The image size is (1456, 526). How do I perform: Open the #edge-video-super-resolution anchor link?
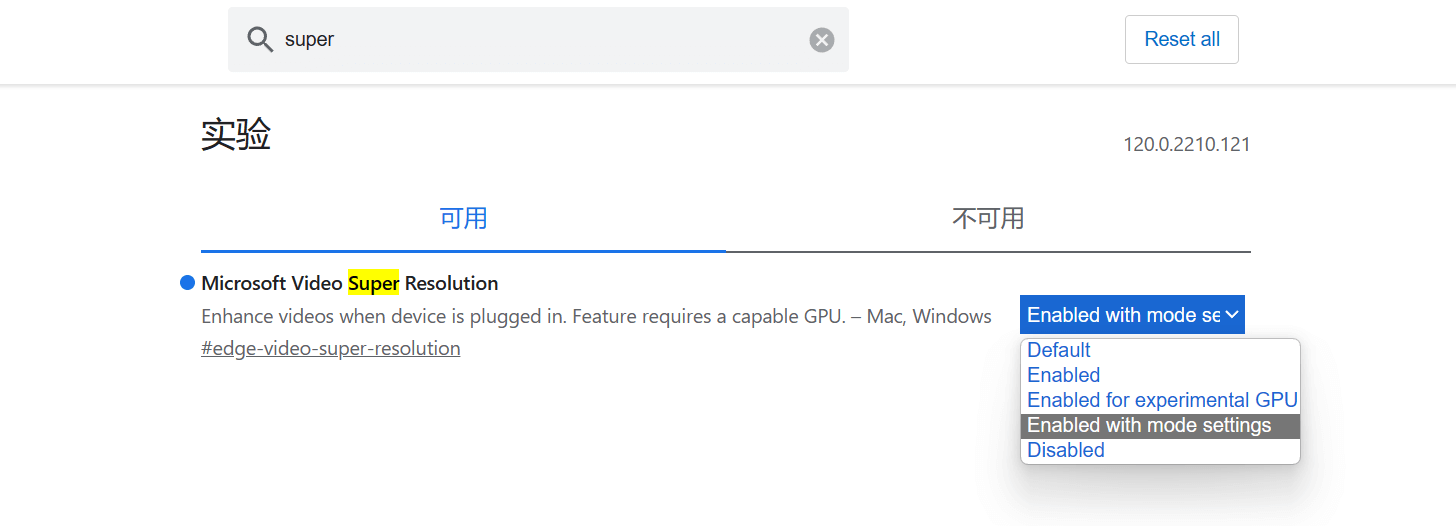tap(331, 349)
